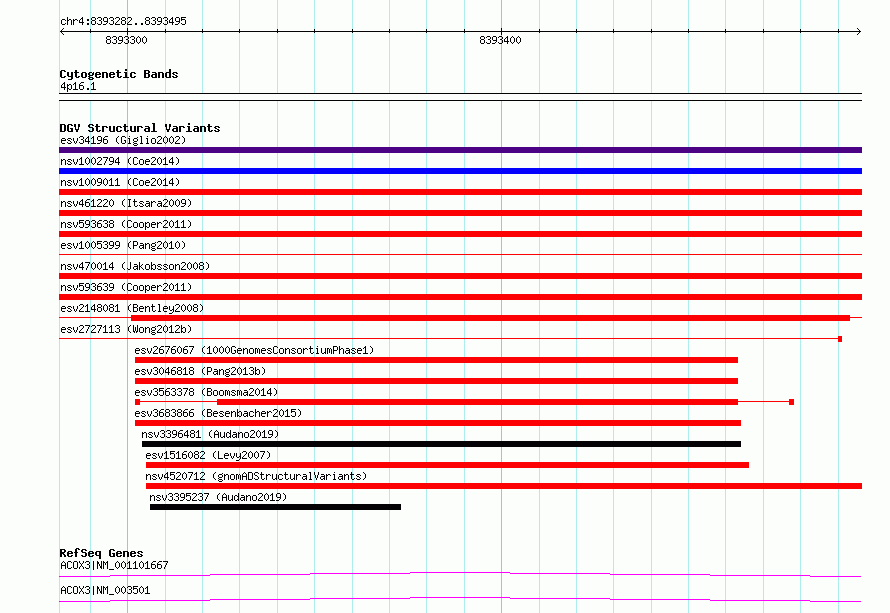Open esv1516082 (Levy2007) label
Viewport: 890px width, 613px height.
pyautogui.click(x=208, y=455)
